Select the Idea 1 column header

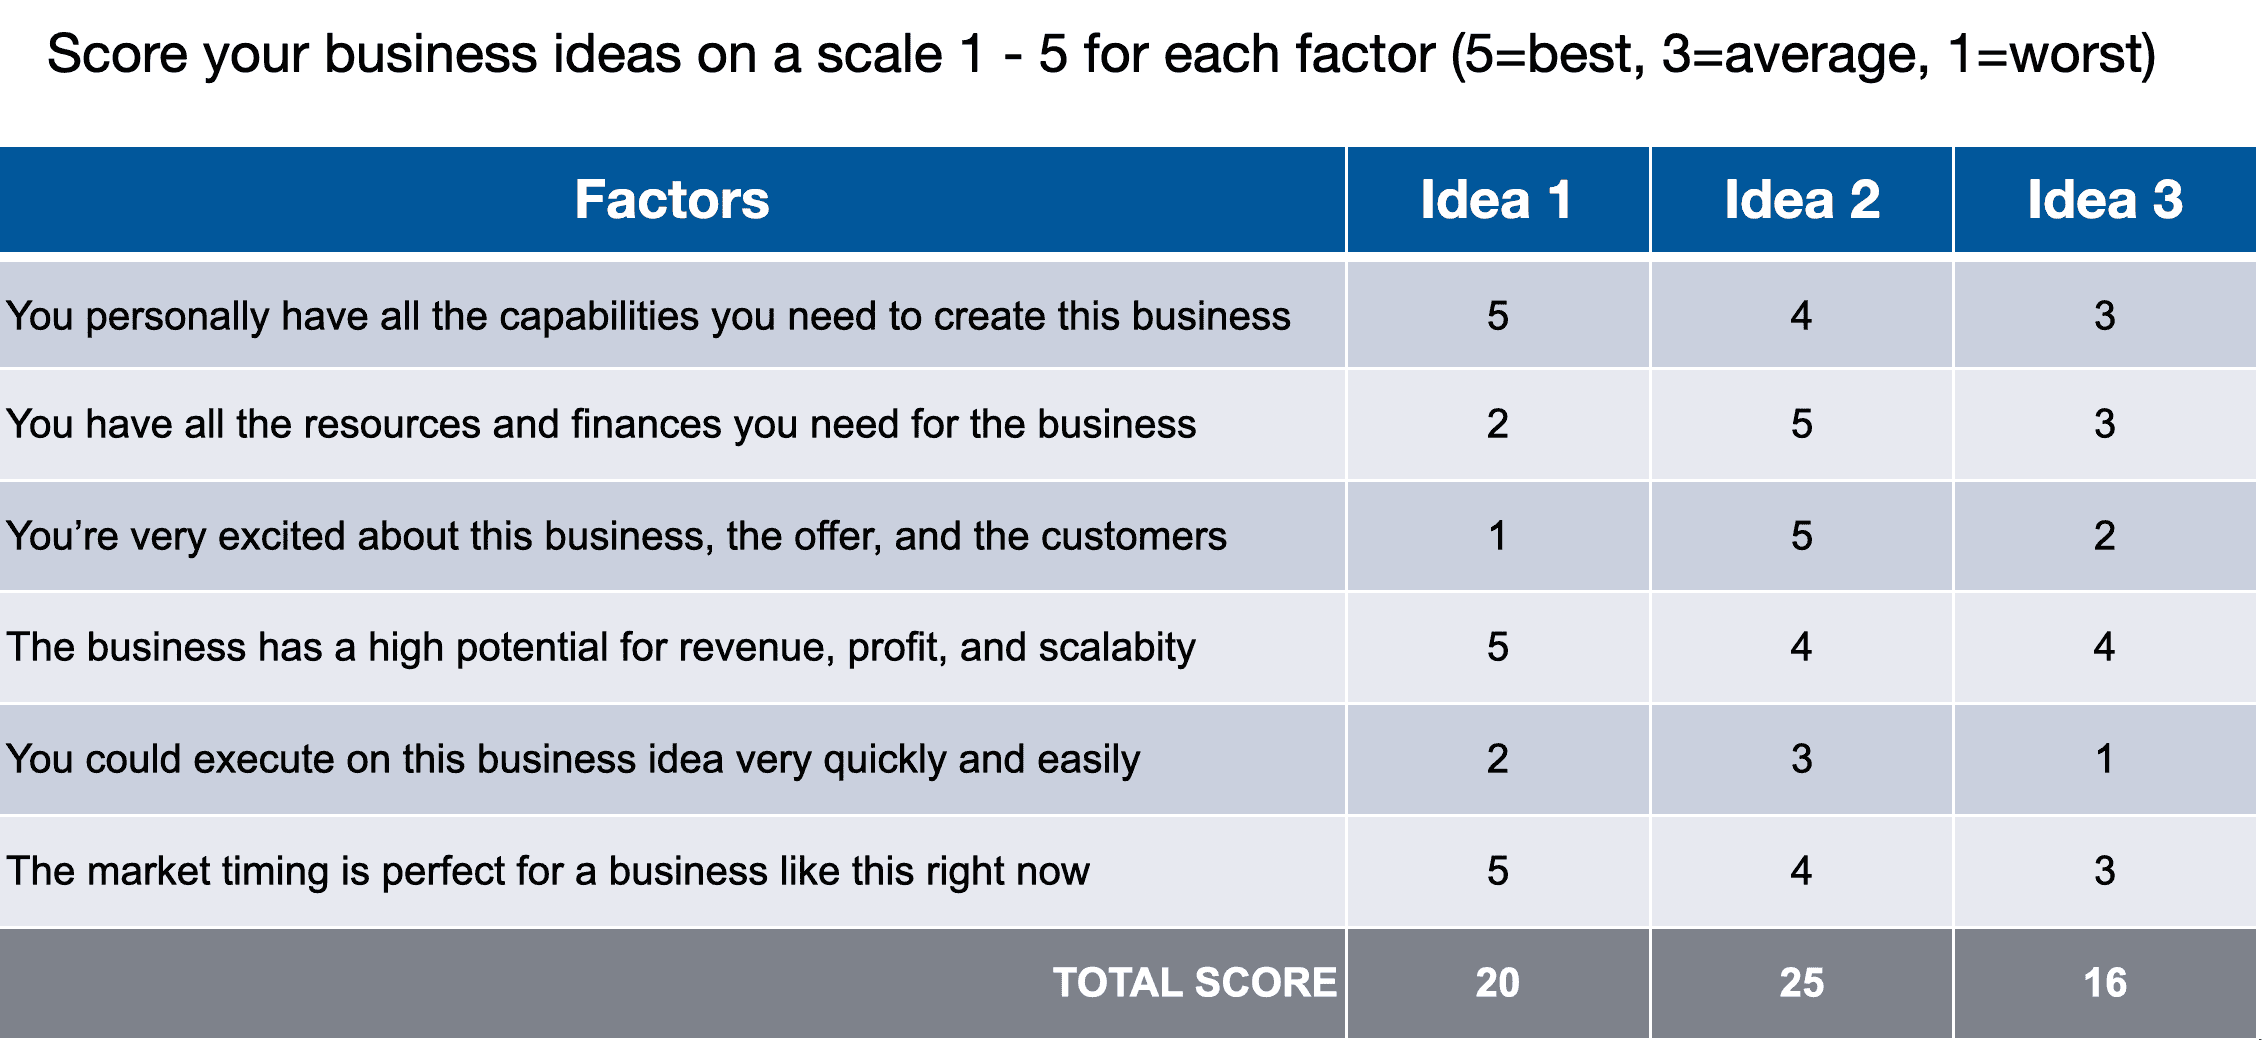[x=1497, y=200]
